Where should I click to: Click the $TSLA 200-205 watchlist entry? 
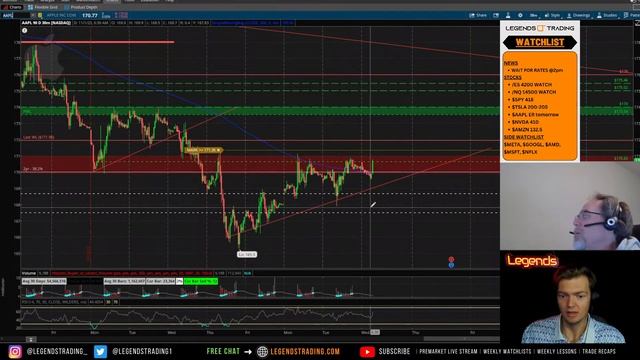(x=530, y=107)
